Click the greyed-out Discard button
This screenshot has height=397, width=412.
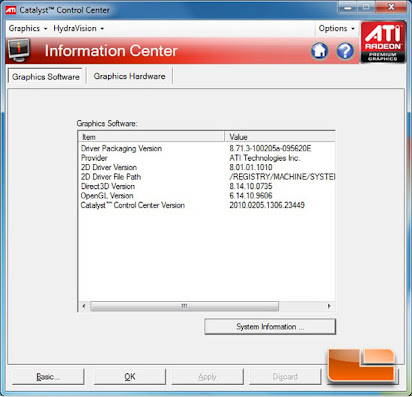point(285,377)
